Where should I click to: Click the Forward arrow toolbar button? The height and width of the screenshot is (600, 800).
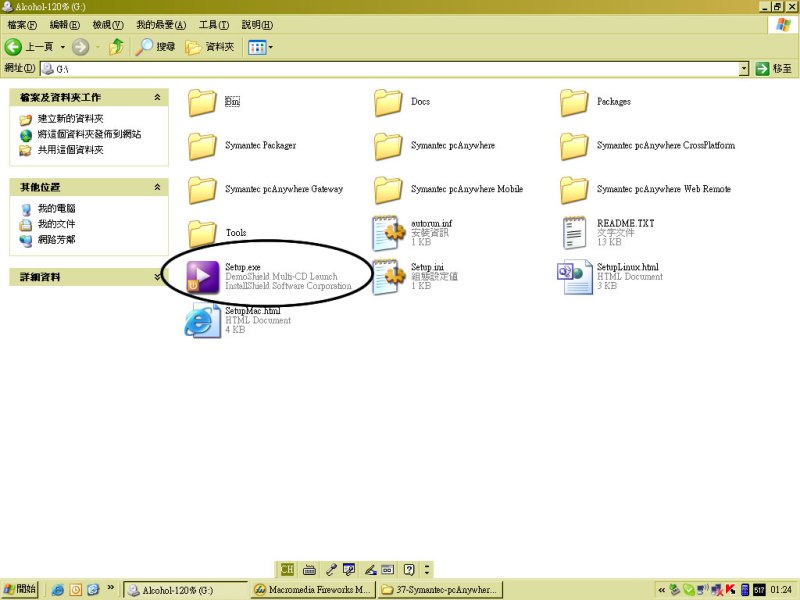tap(81, 47)
